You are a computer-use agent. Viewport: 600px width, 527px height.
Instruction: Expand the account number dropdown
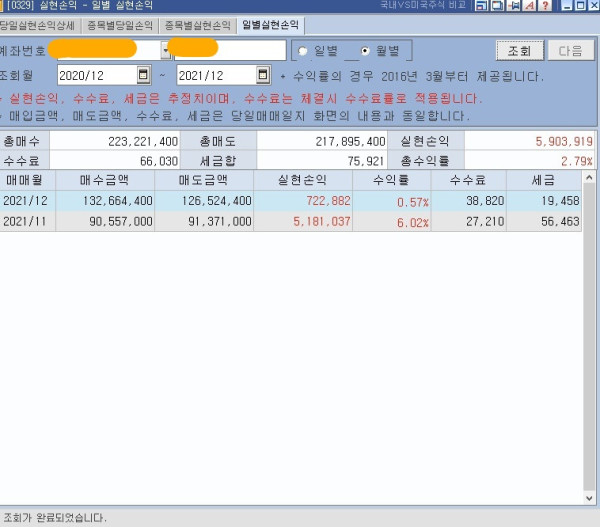click(x=166, y=51)
